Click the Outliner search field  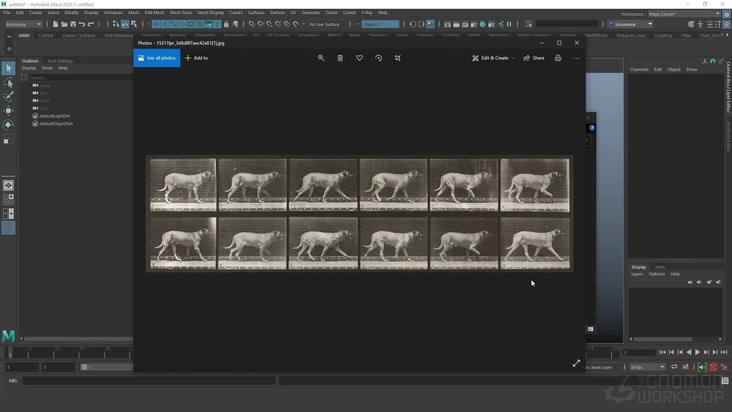pyautogui.click(x=75, y=77)
